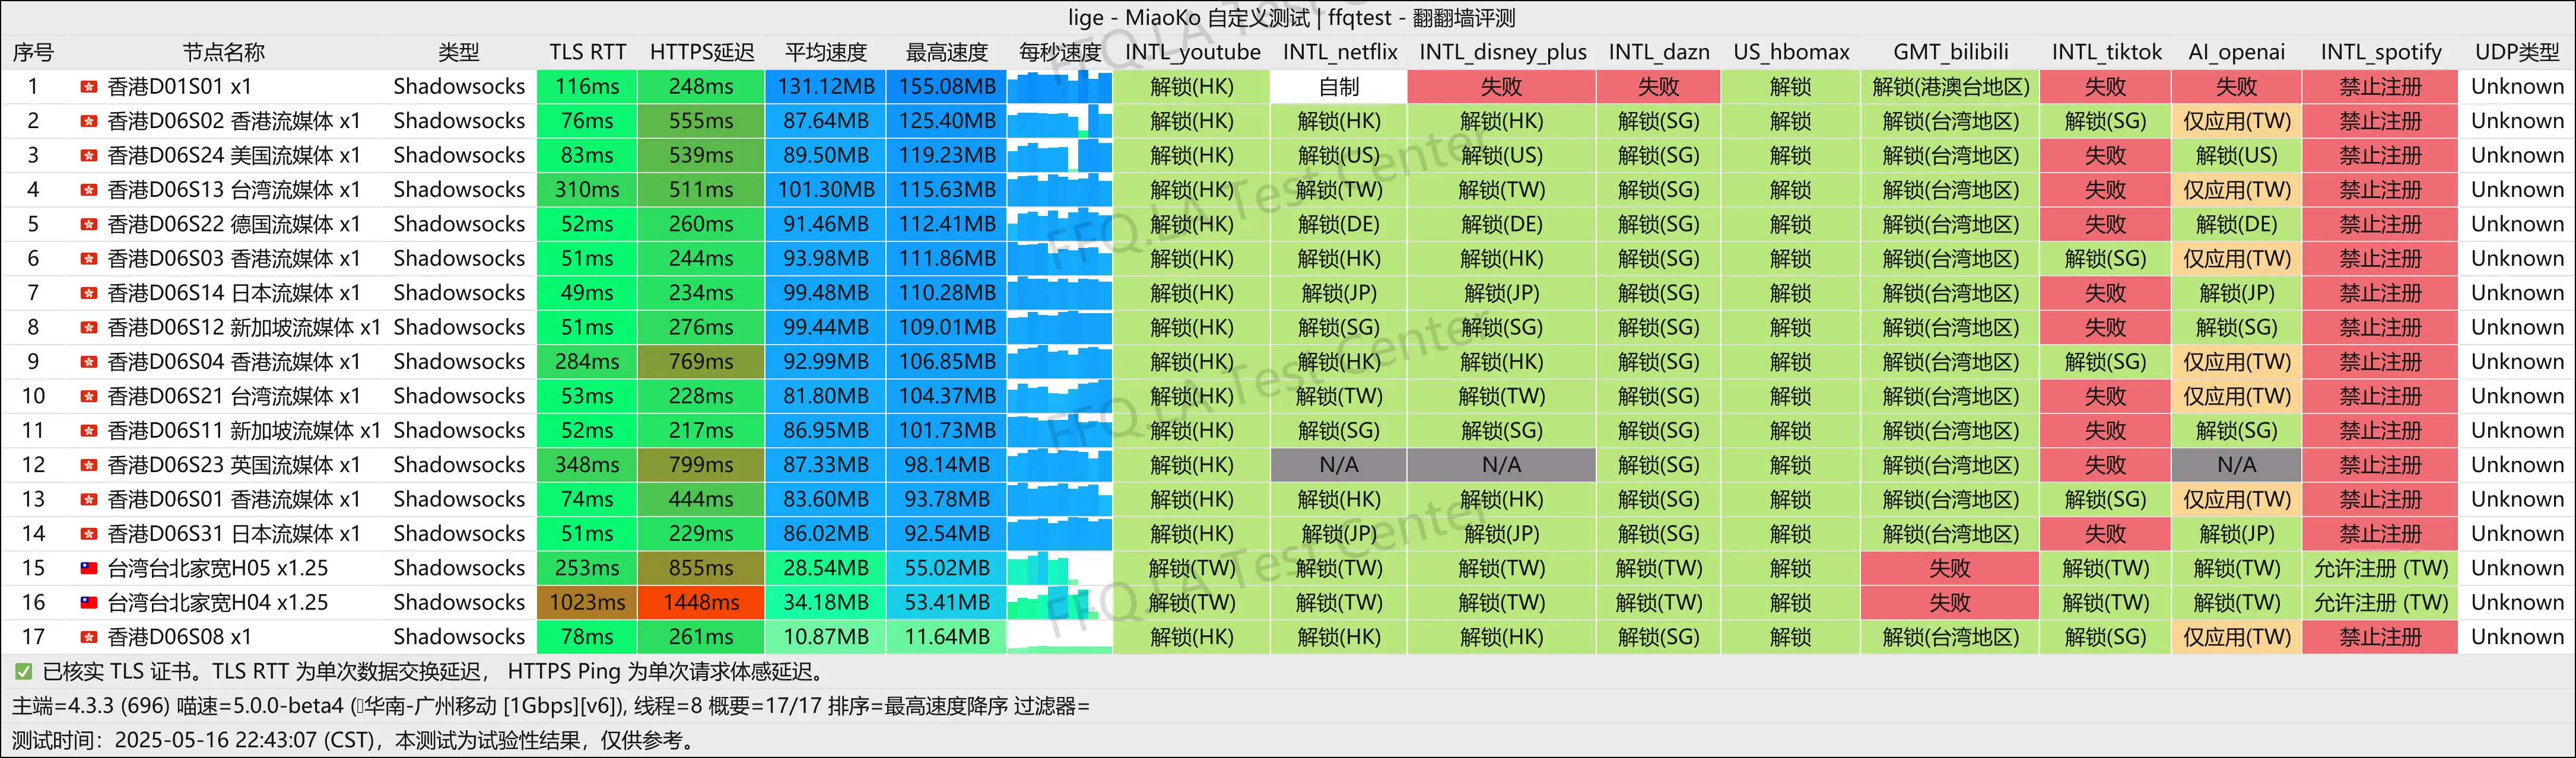Click the flag icon beside 香港D06S31 日本流媒体
The width and height of the screenshot is (2576, 758).
pos(89,534)
